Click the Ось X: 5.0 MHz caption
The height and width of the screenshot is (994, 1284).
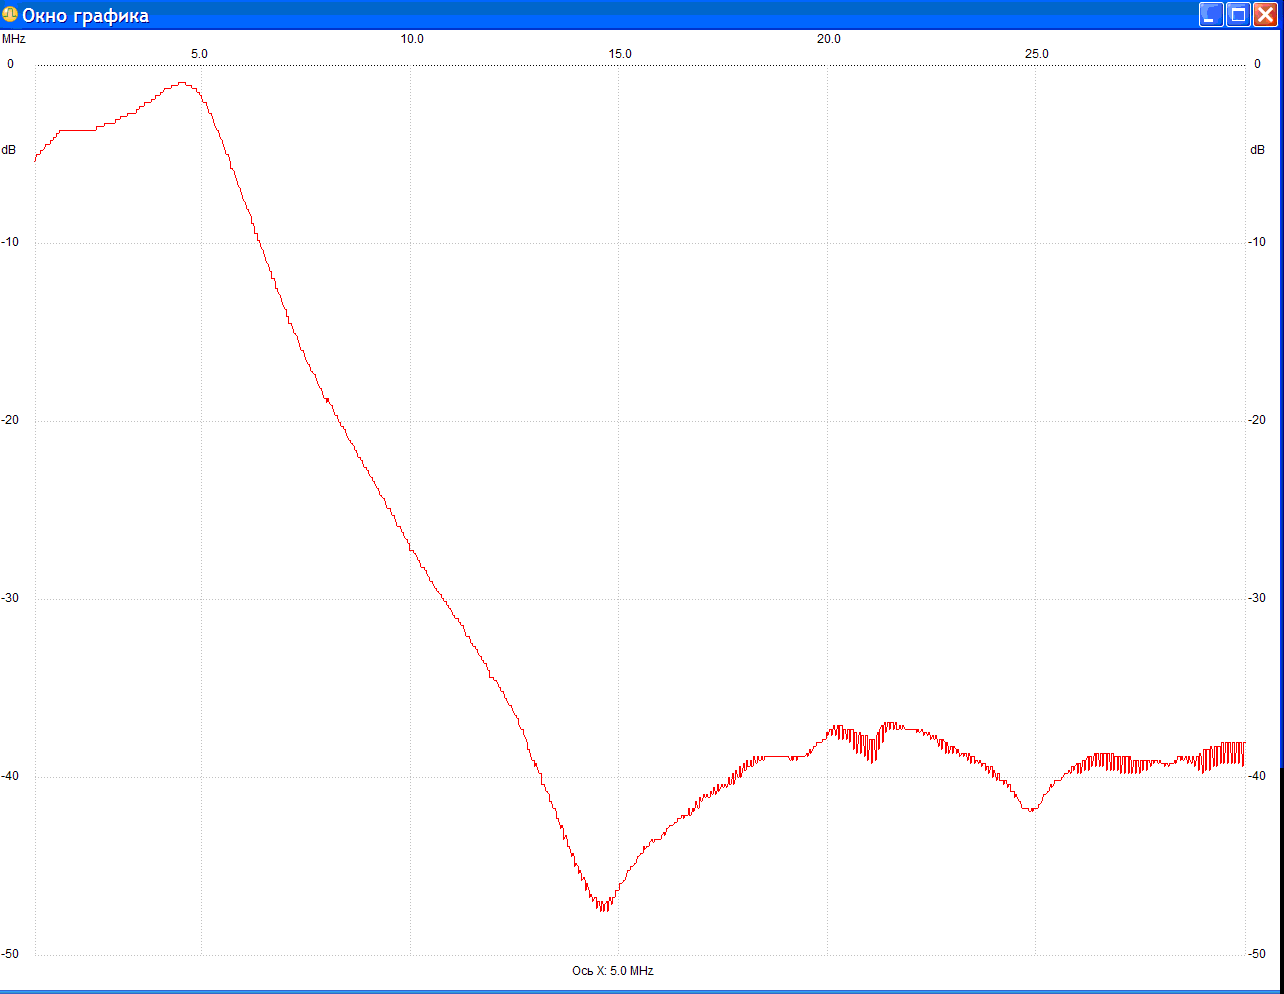point(612,971)
